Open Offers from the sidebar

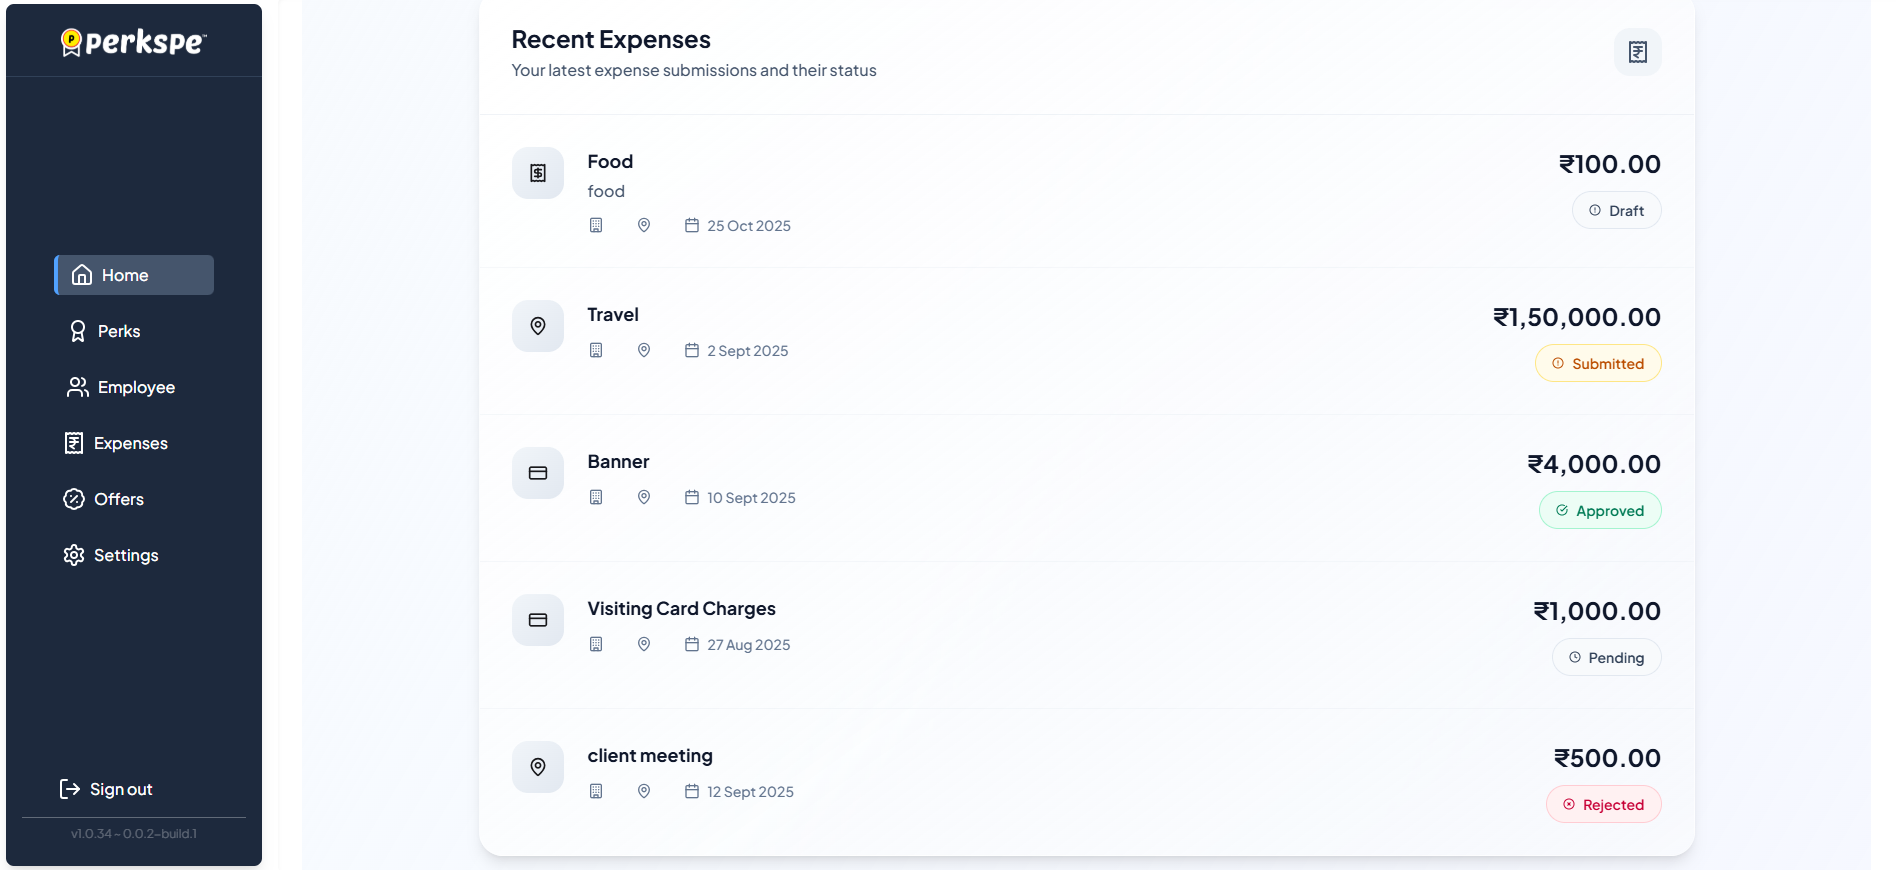pyautogui.click(x=118, y=499)
